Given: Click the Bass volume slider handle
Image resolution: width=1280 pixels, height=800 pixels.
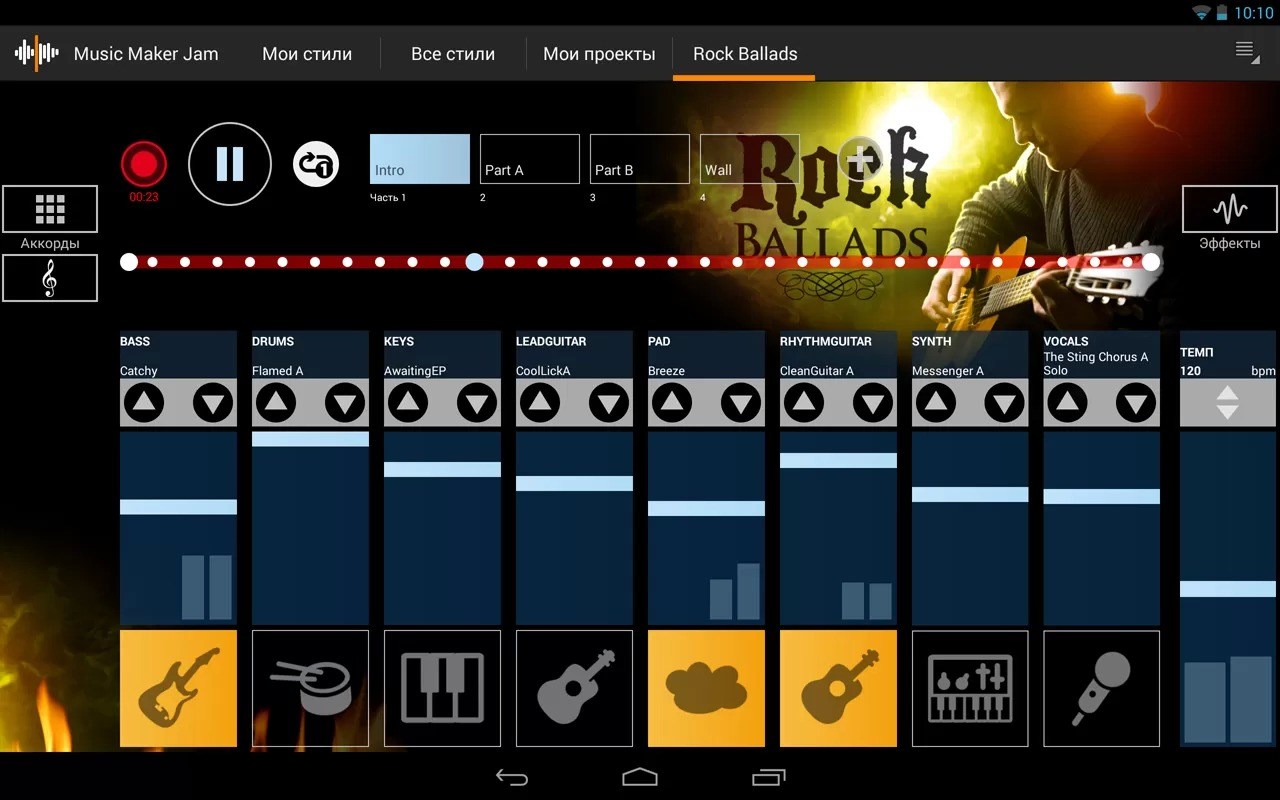Looking at the screenshot, I should click(x=178, y=507).
